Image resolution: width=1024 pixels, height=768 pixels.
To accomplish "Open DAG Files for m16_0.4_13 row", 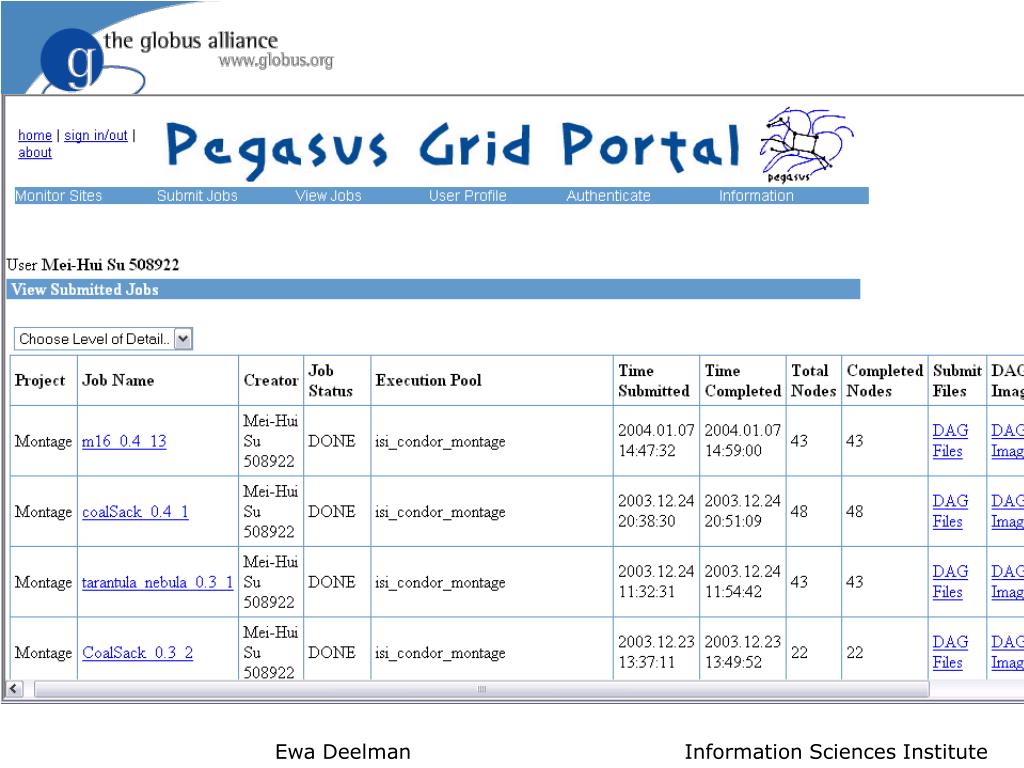I will [x=950, y=441].
